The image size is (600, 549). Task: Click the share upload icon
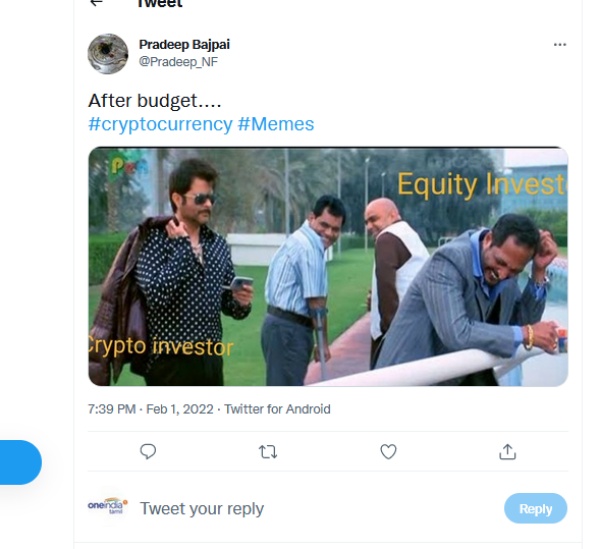point(508,452)
